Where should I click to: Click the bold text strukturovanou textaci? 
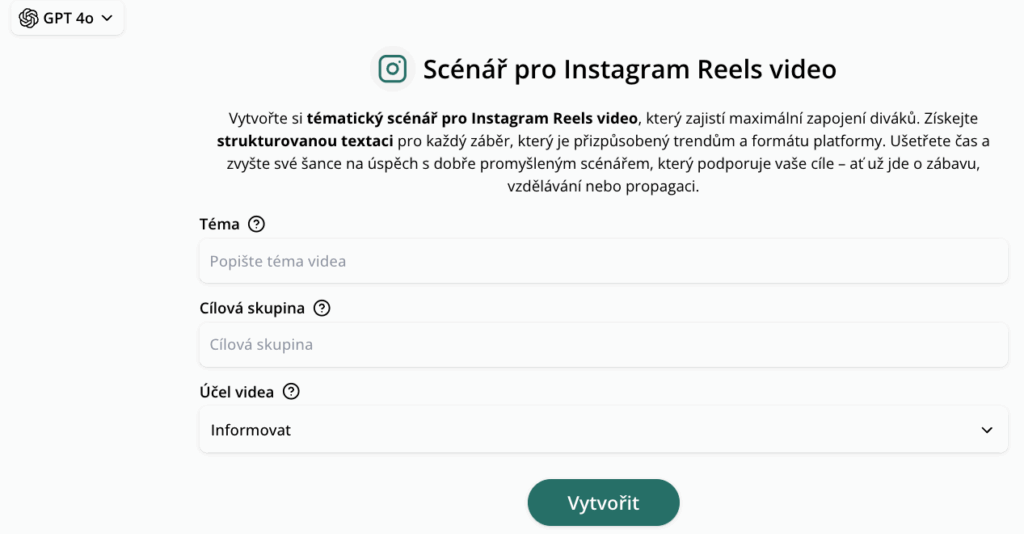pos(305,141)
